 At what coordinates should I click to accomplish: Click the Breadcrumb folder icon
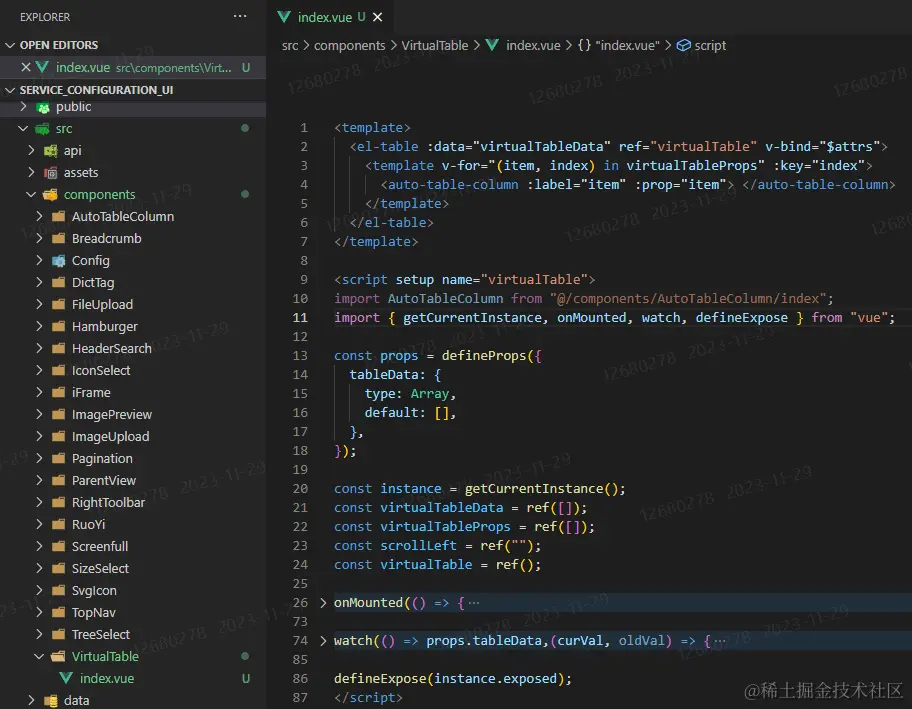point(58,238)
